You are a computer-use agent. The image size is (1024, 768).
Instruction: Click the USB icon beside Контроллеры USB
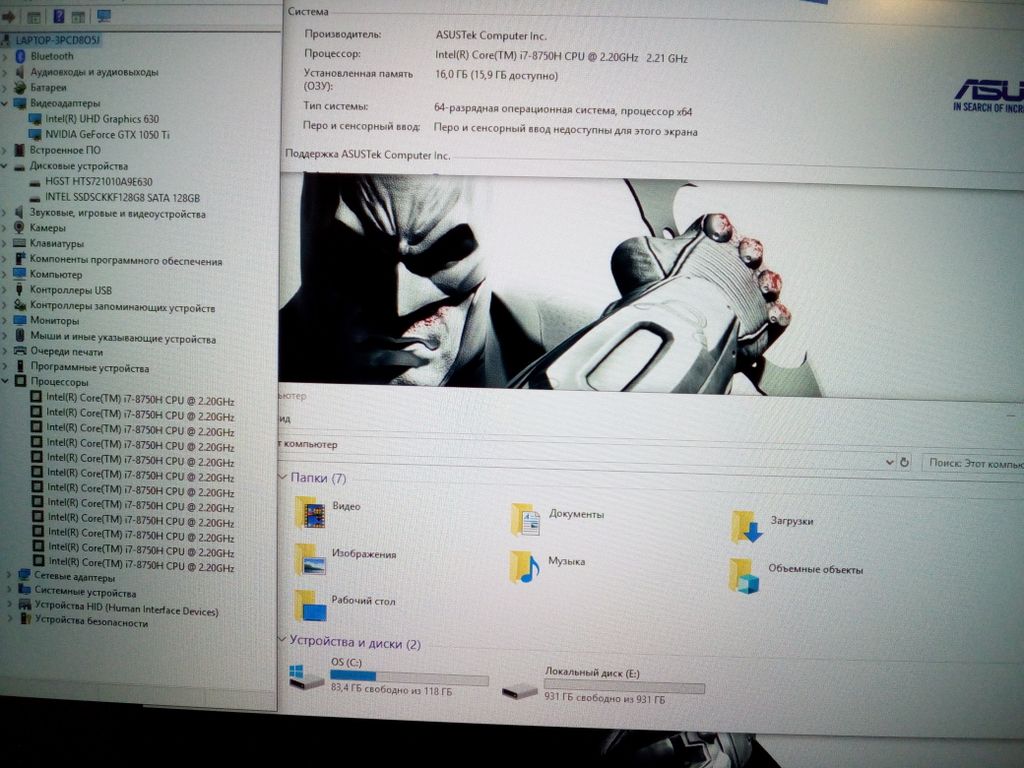(x=20, y=289)
